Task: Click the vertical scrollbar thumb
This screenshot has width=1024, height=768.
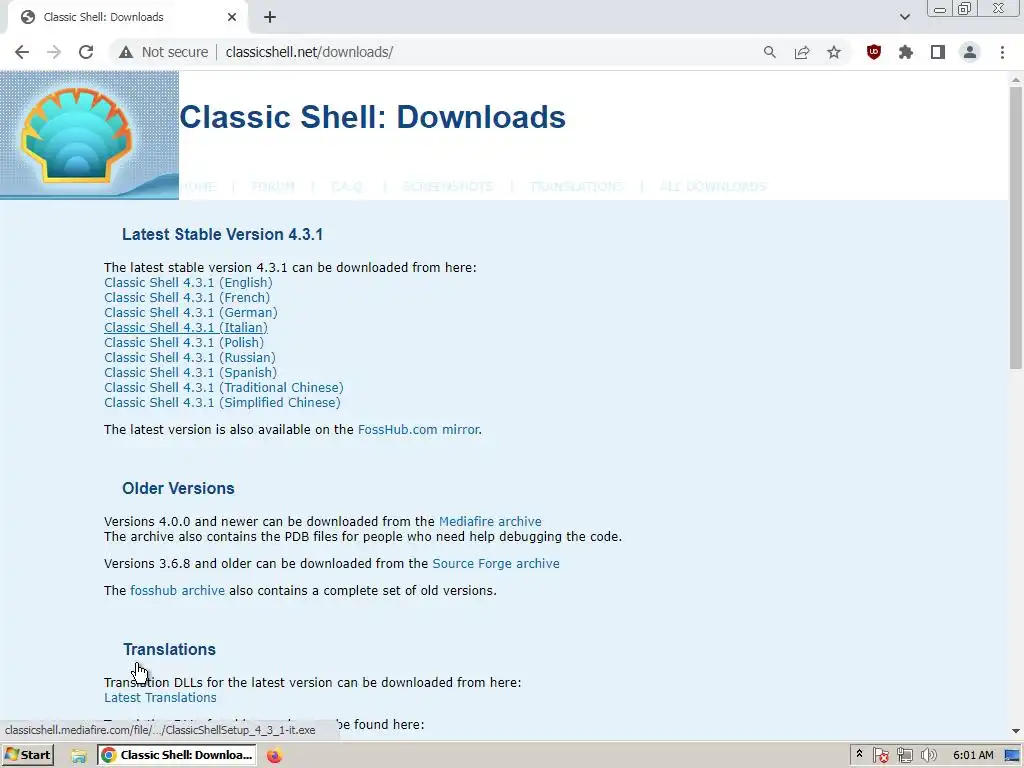Action: [x=1016, y=227]
